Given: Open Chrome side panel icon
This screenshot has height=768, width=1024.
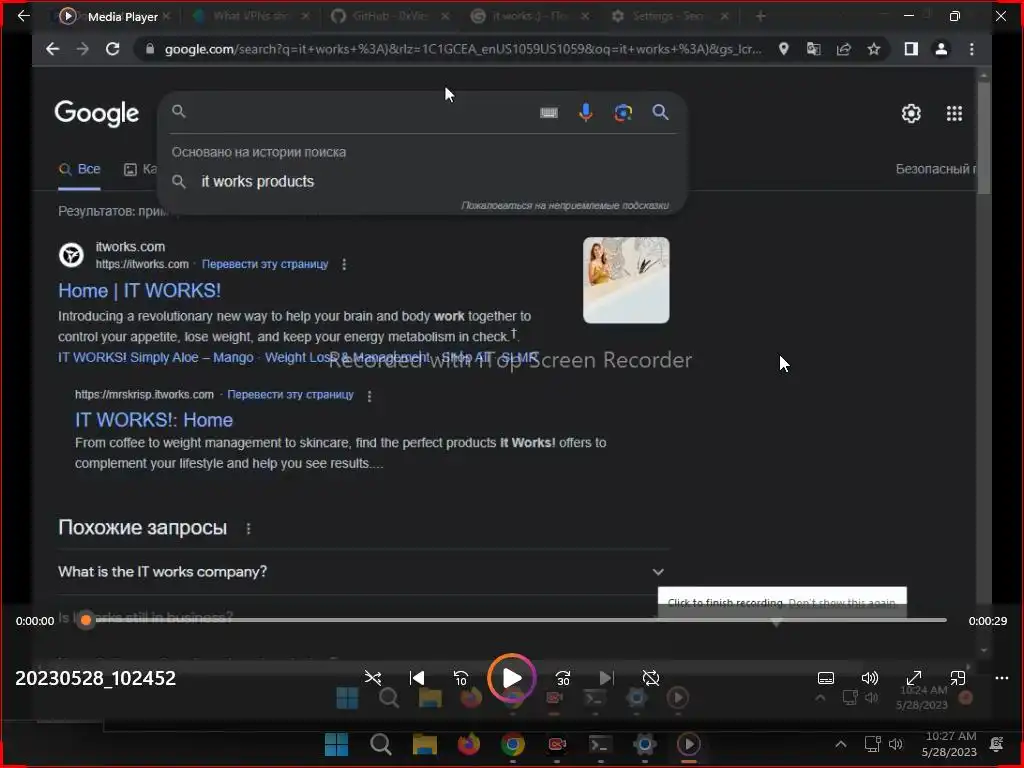Looking at the screenshot, I should (x=911, y=49).
